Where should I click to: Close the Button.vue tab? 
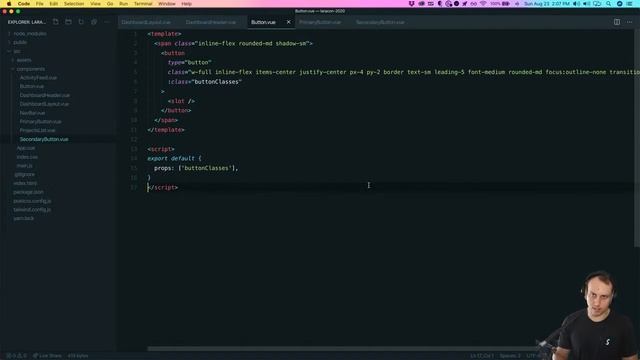[289, 22]
